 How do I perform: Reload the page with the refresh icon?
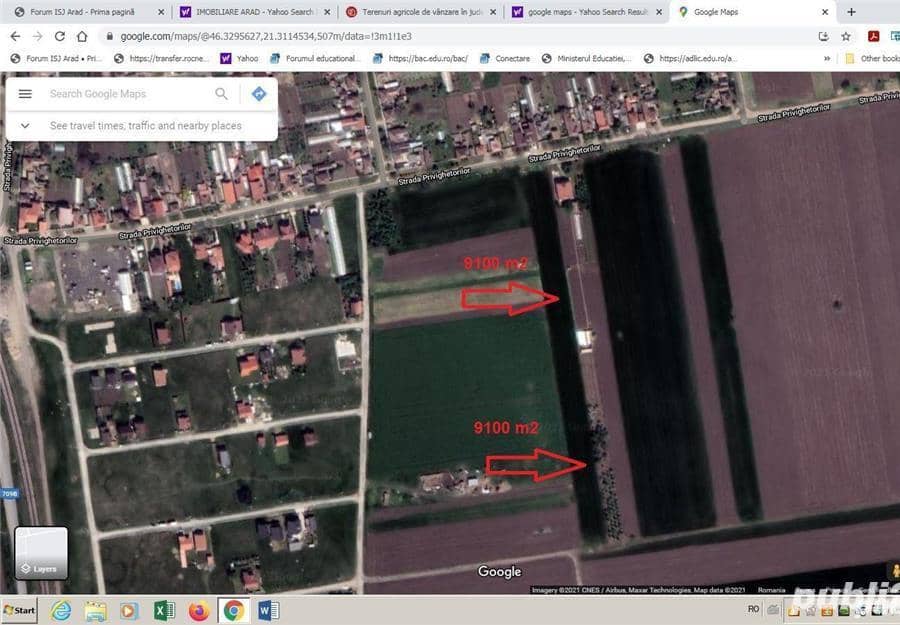point(60,36)
